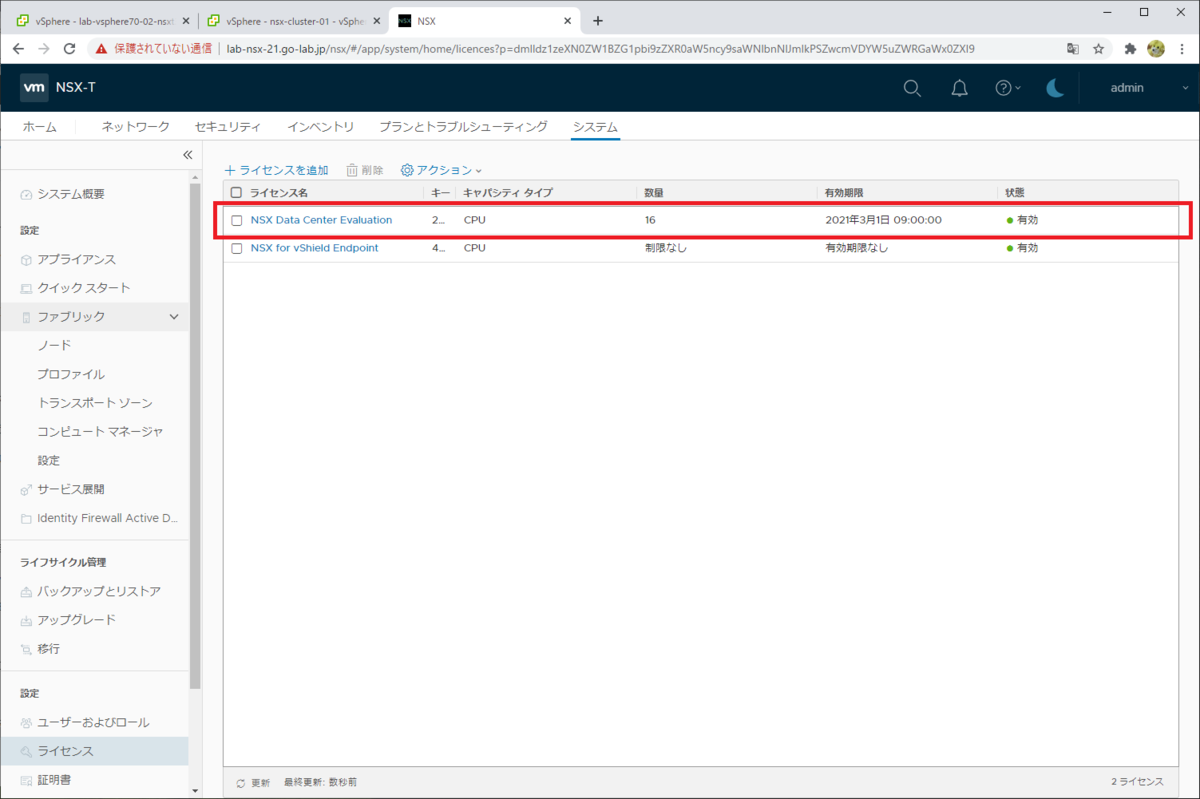This screenshot has width=1200, height=799.
Task: Open the インベントリ tab
Action: [320, 127]
